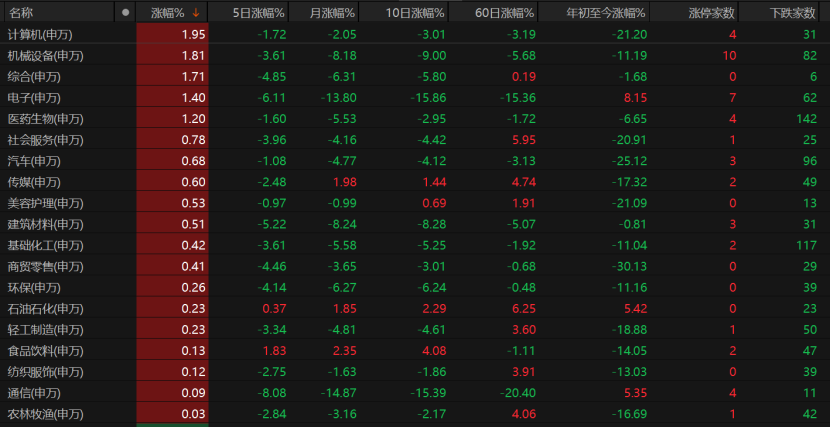Click 0.69 ten-day value for 美容护理

[x=435, y=203]
